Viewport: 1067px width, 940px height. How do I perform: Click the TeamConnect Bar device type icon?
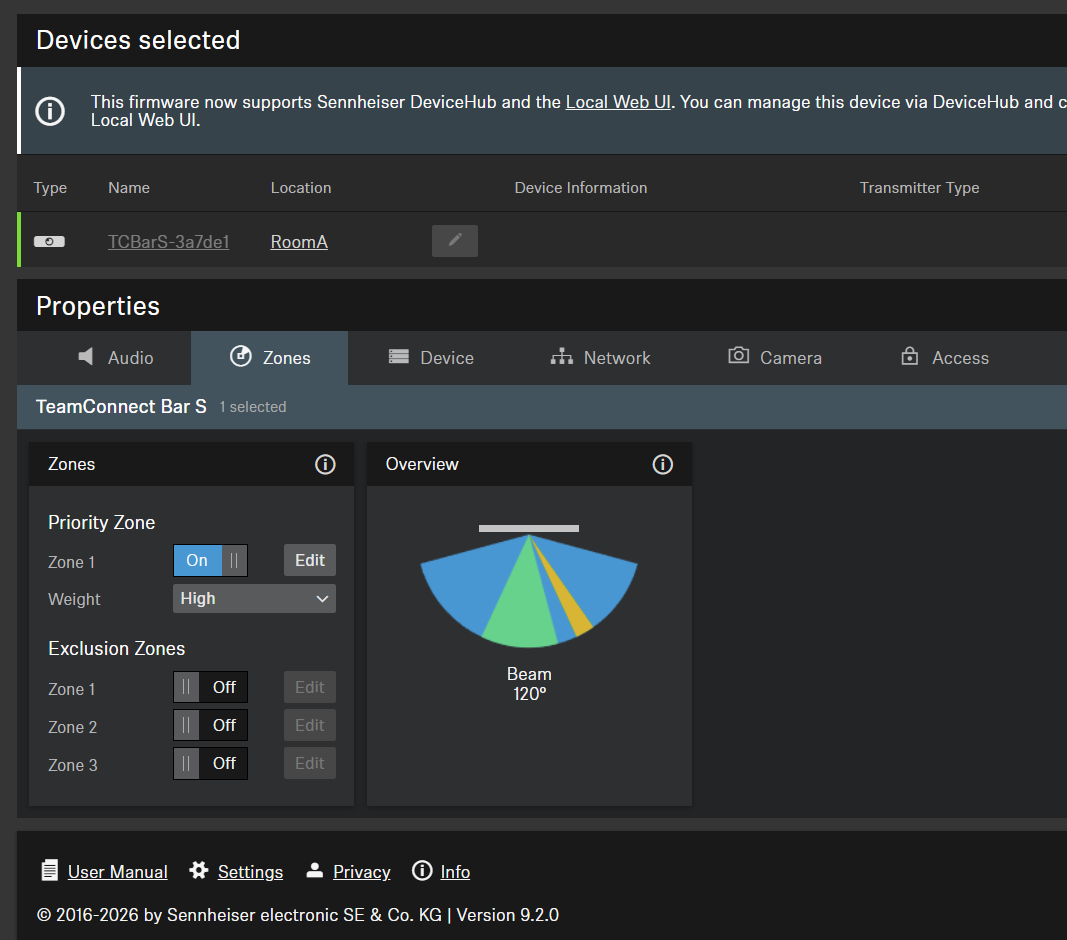click(49, 242)
